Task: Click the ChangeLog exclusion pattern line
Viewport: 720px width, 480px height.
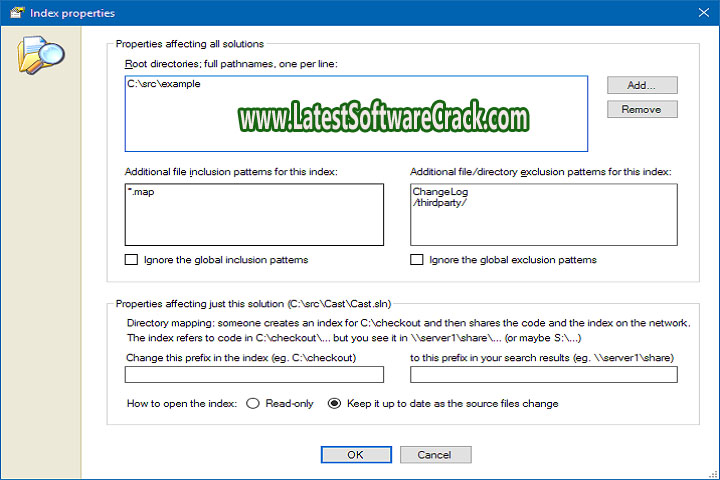Action: click(x=440, y=191)
